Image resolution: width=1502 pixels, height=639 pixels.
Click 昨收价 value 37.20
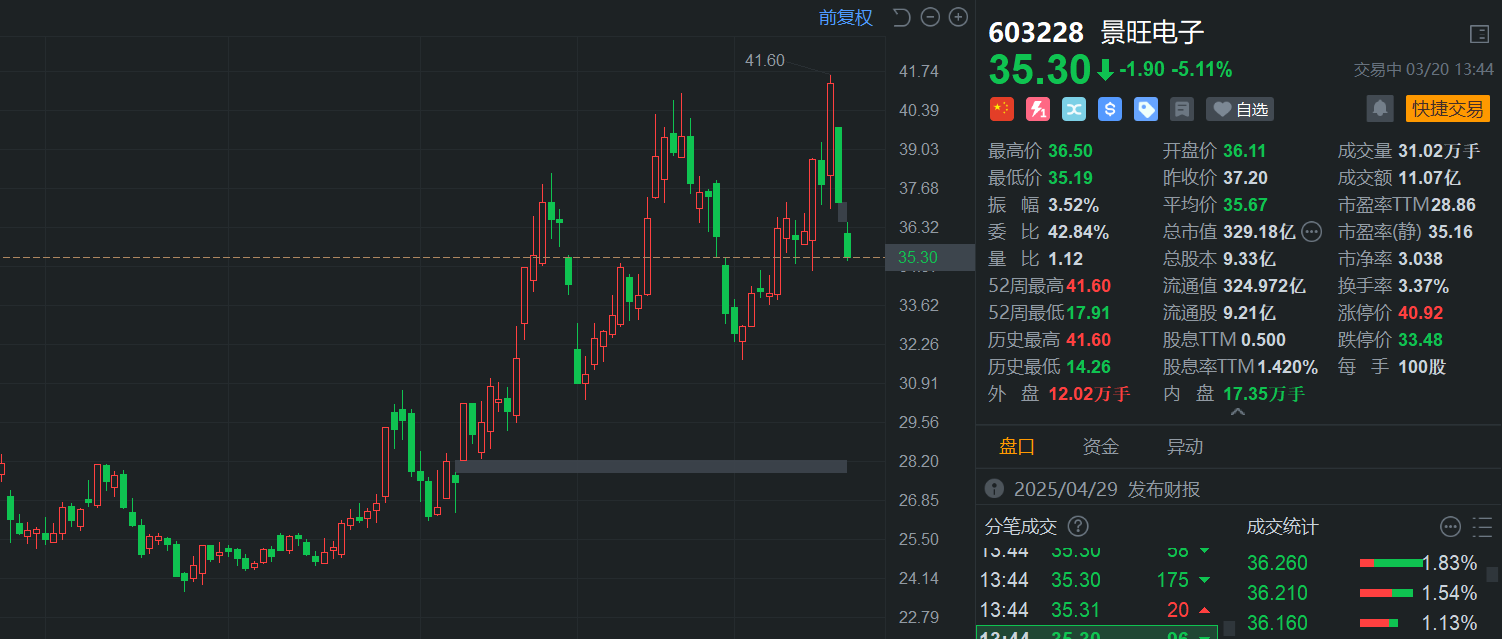tap(1244, 178)
